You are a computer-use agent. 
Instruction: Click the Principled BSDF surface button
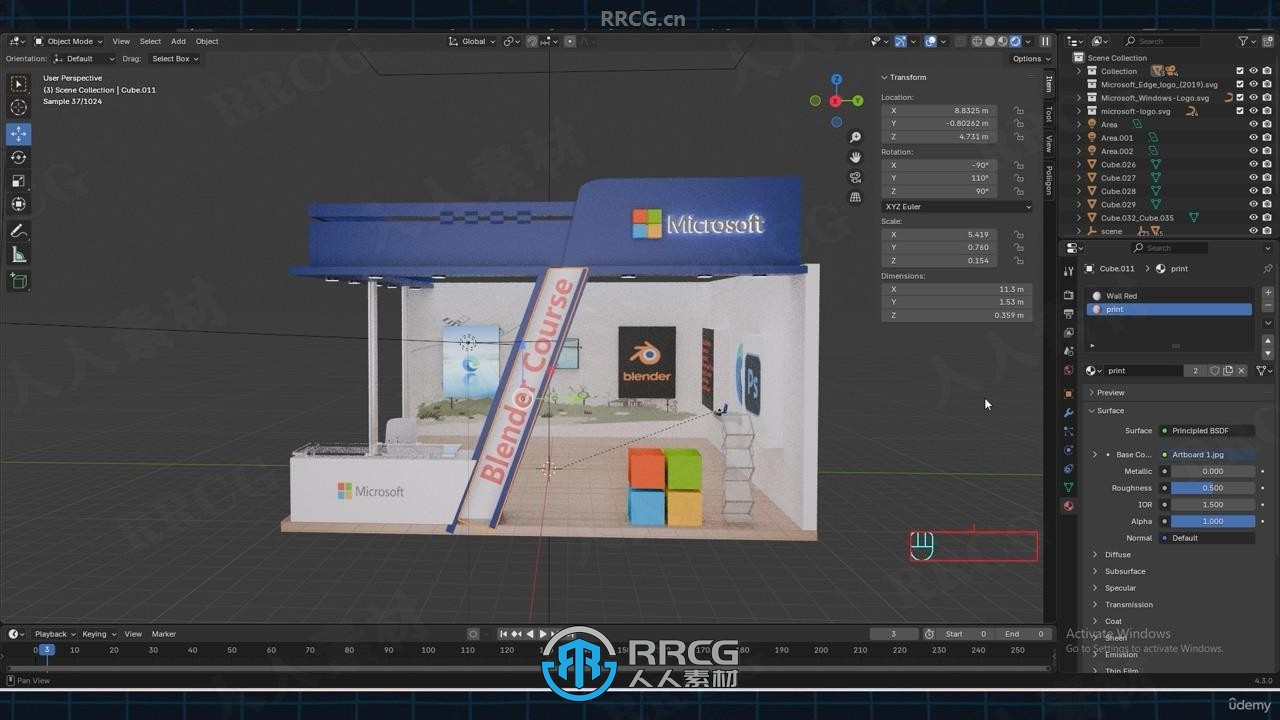1206,431
